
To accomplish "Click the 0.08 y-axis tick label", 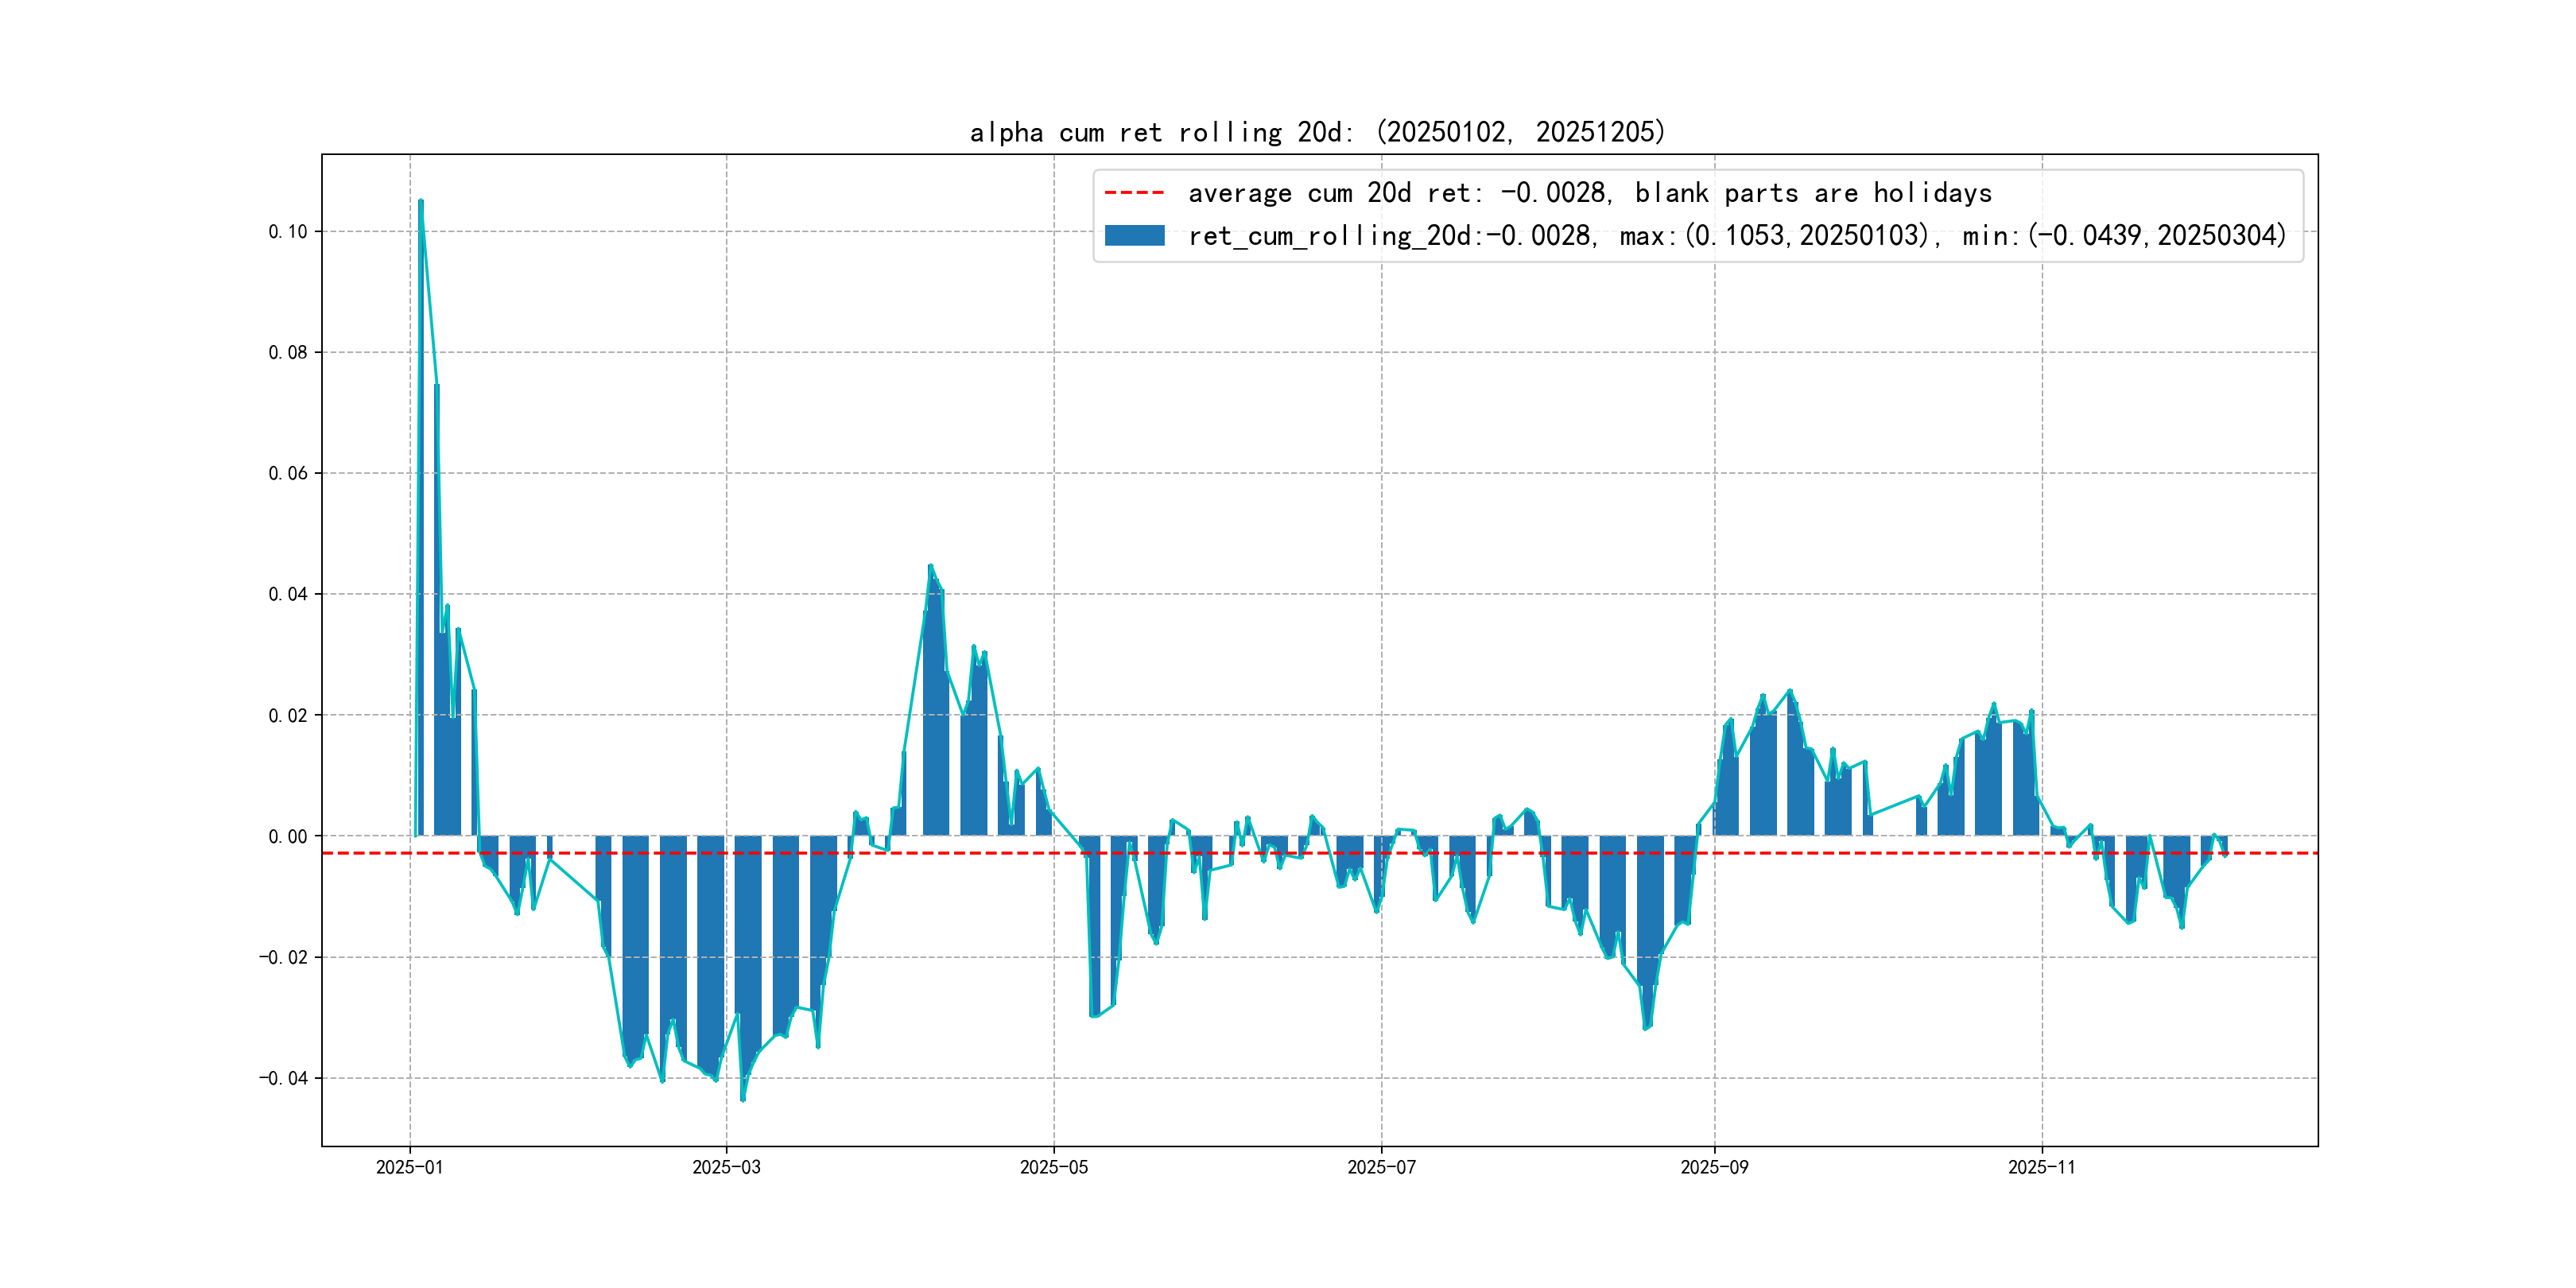I will coord(288,352).
